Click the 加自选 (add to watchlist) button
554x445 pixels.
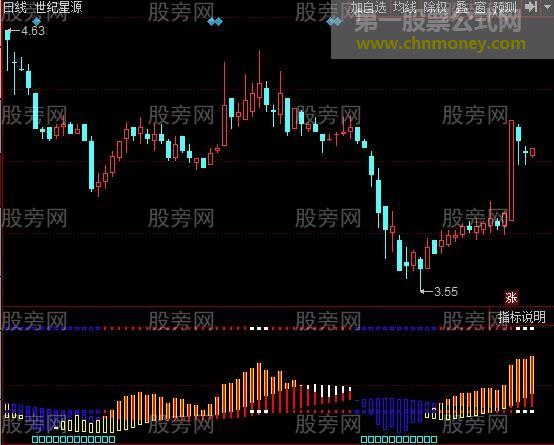(369, 7)
